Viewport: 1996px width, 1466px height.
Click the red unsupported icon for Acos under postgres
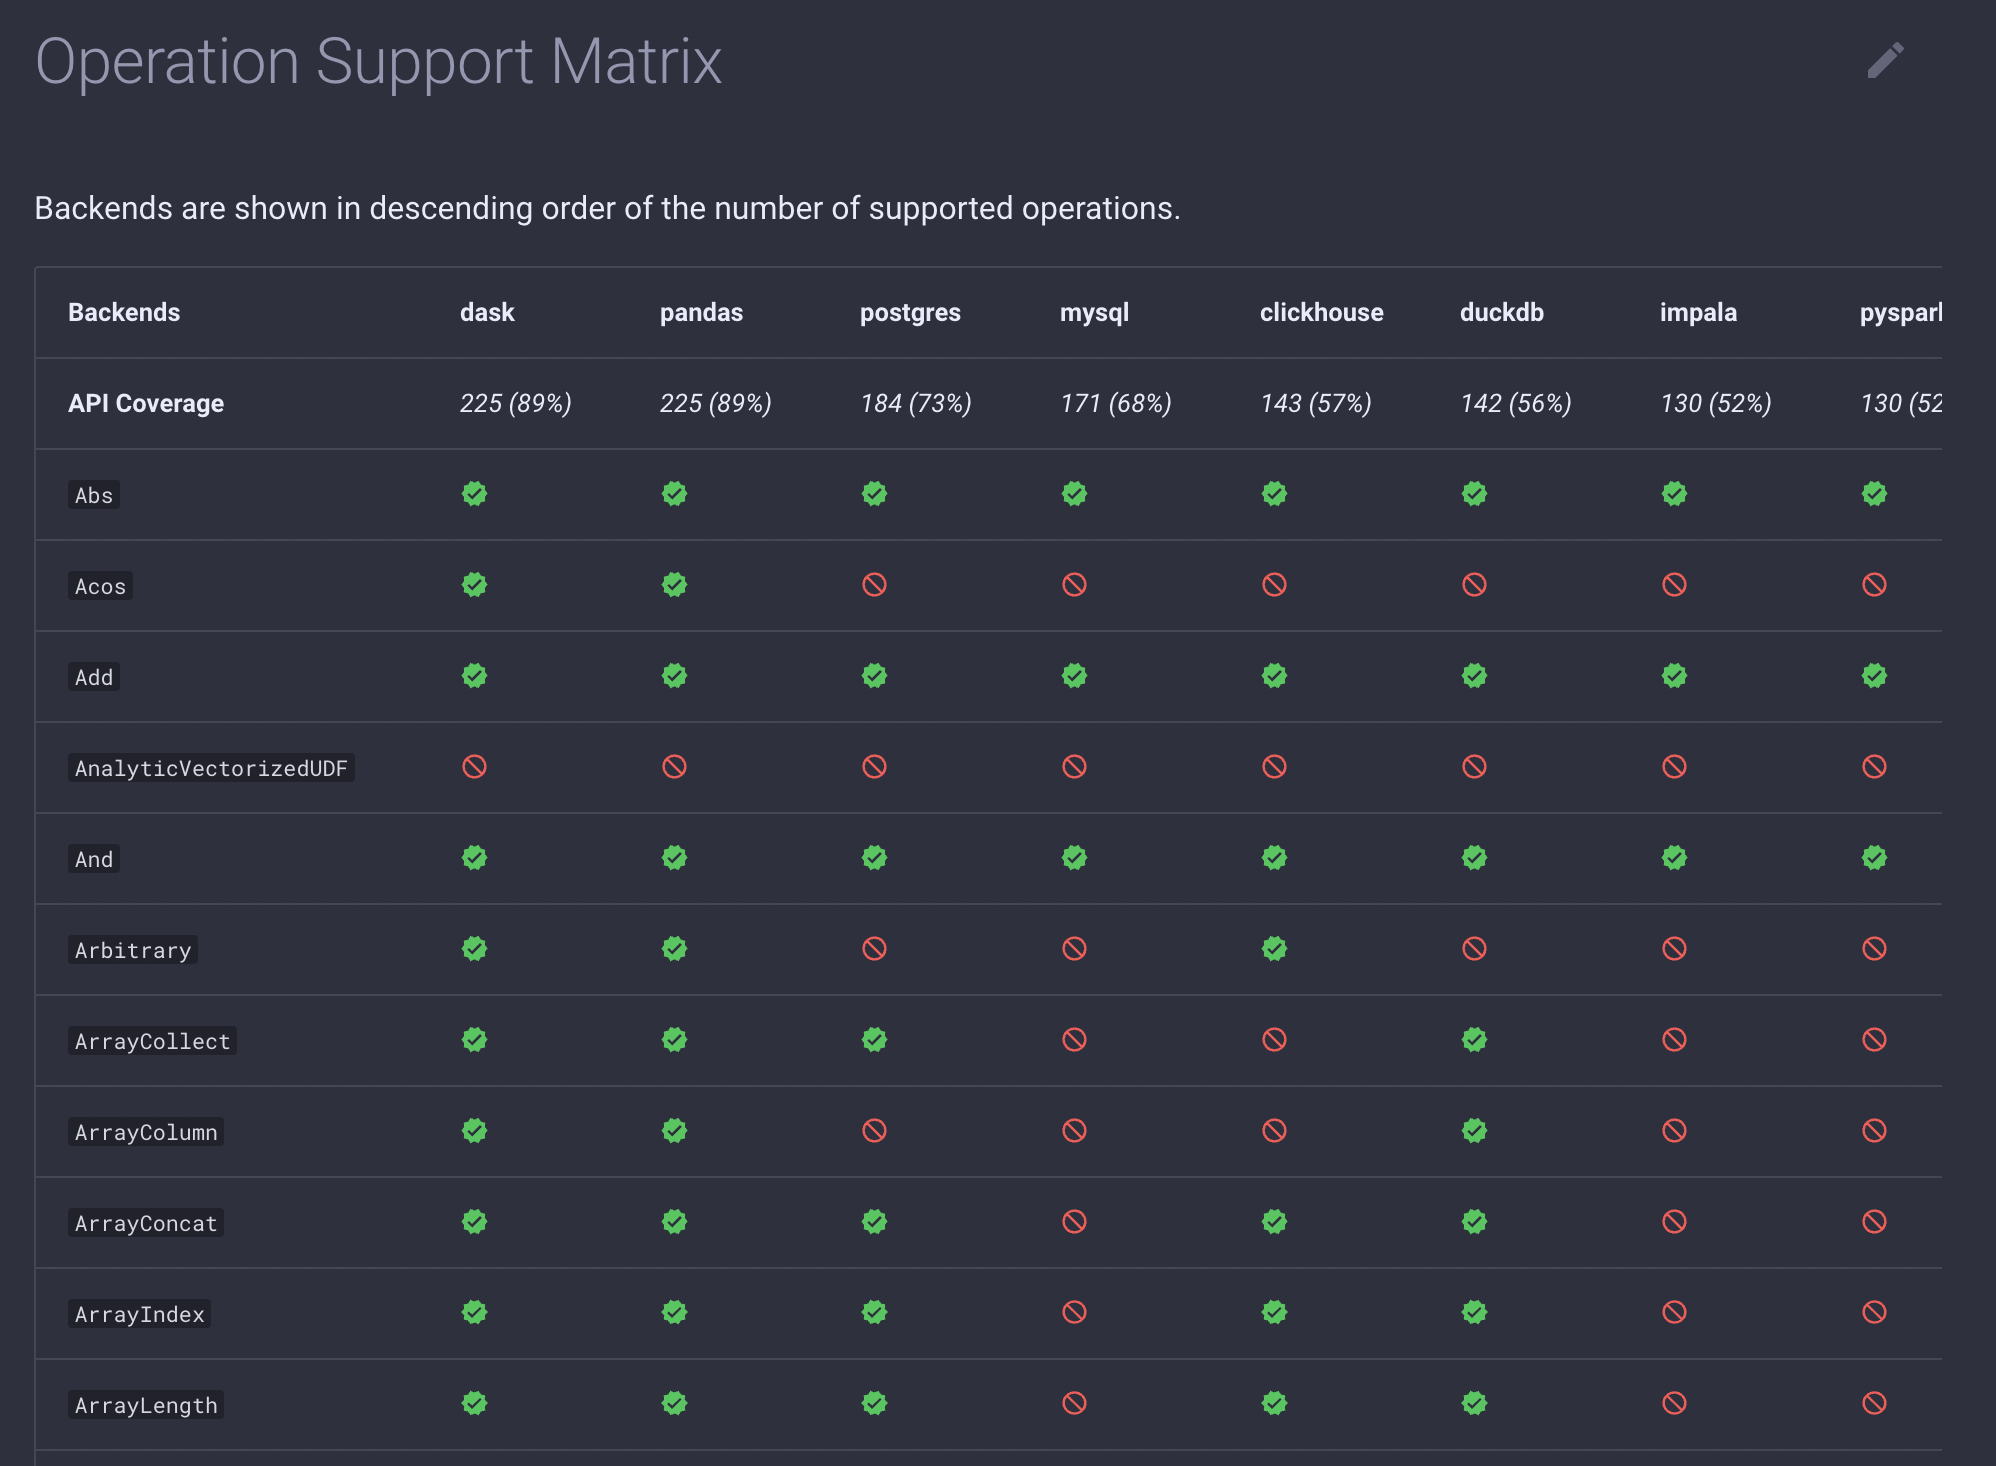(x=874, y=585)
